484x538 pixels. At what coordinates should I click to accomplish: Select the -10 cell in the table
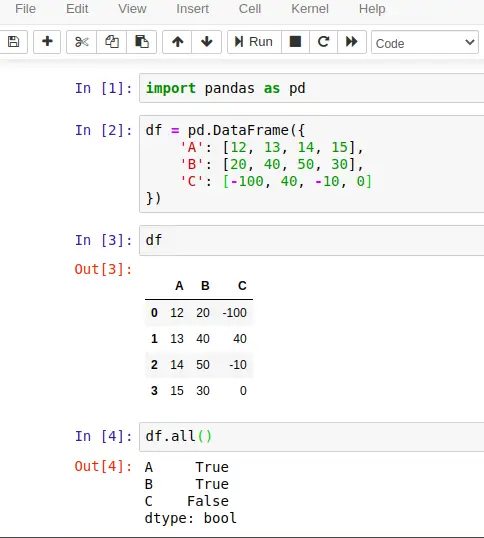coord(238,364)
